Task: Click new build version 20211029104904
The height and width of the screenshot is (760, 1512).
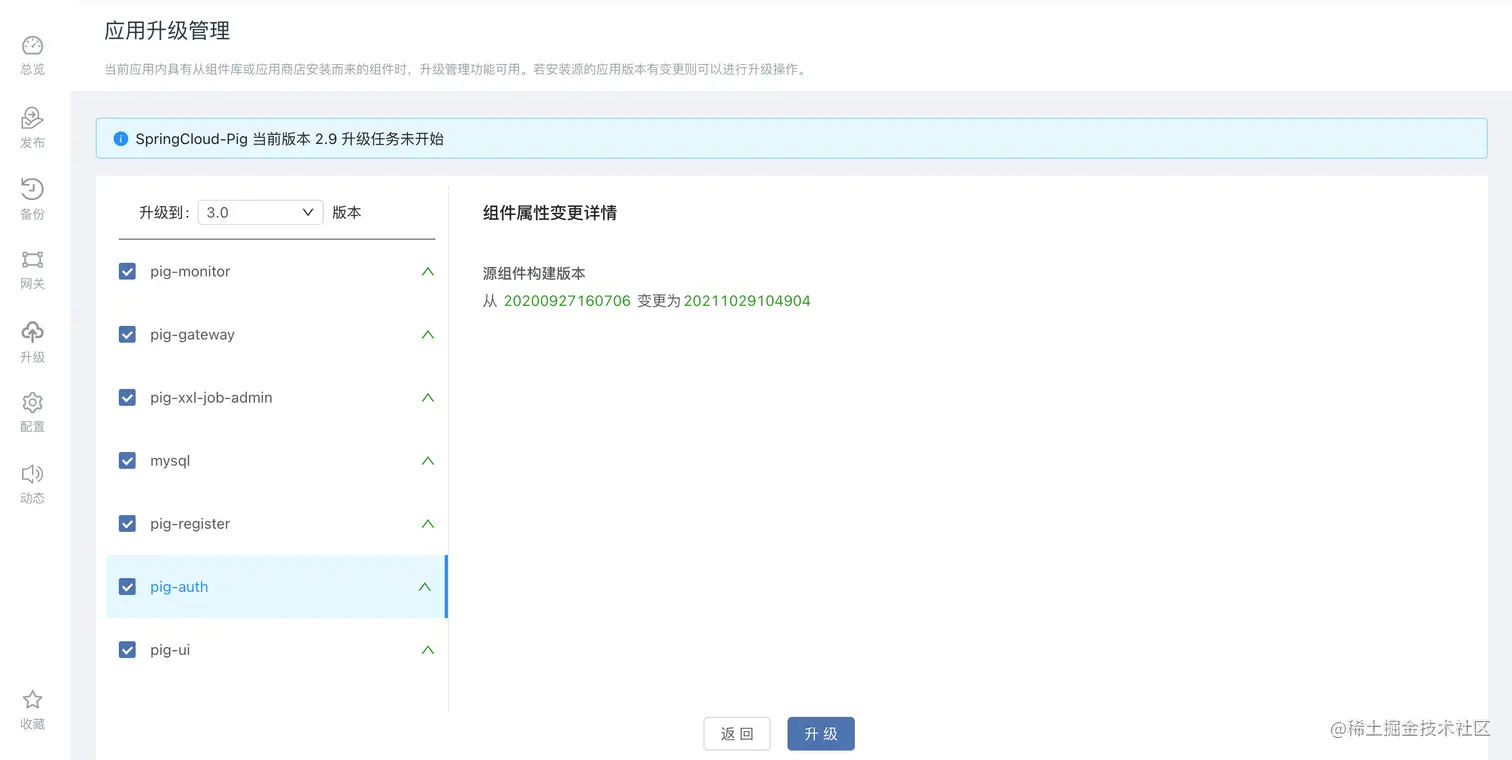Action: tap(747, 300)
